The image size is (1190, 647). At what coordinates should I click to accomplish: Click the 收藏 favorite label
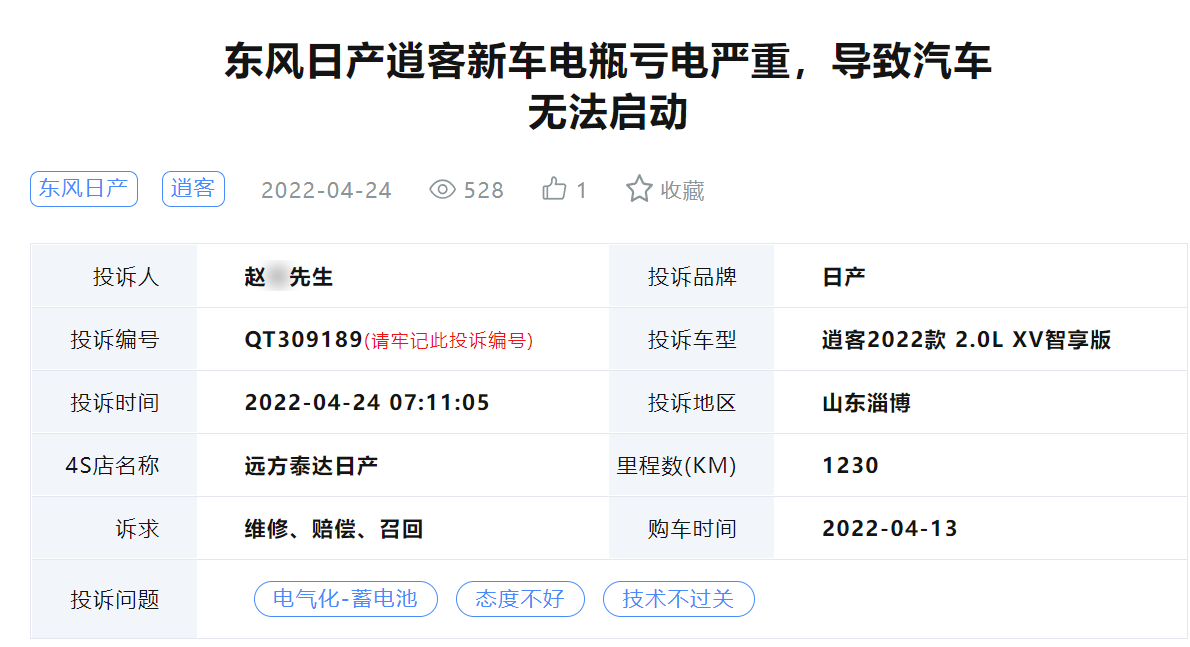[x=682, y=190]
